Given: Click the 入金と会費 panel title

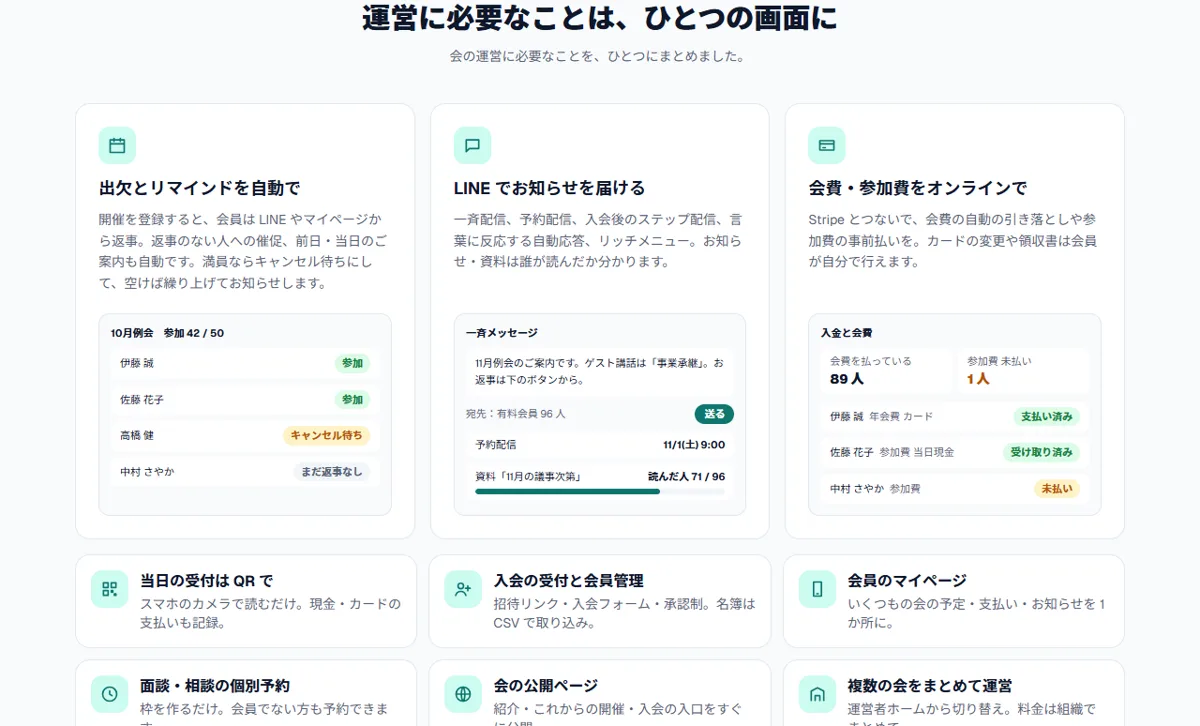Looking at the screenshot, I should (x=847, y=333).
